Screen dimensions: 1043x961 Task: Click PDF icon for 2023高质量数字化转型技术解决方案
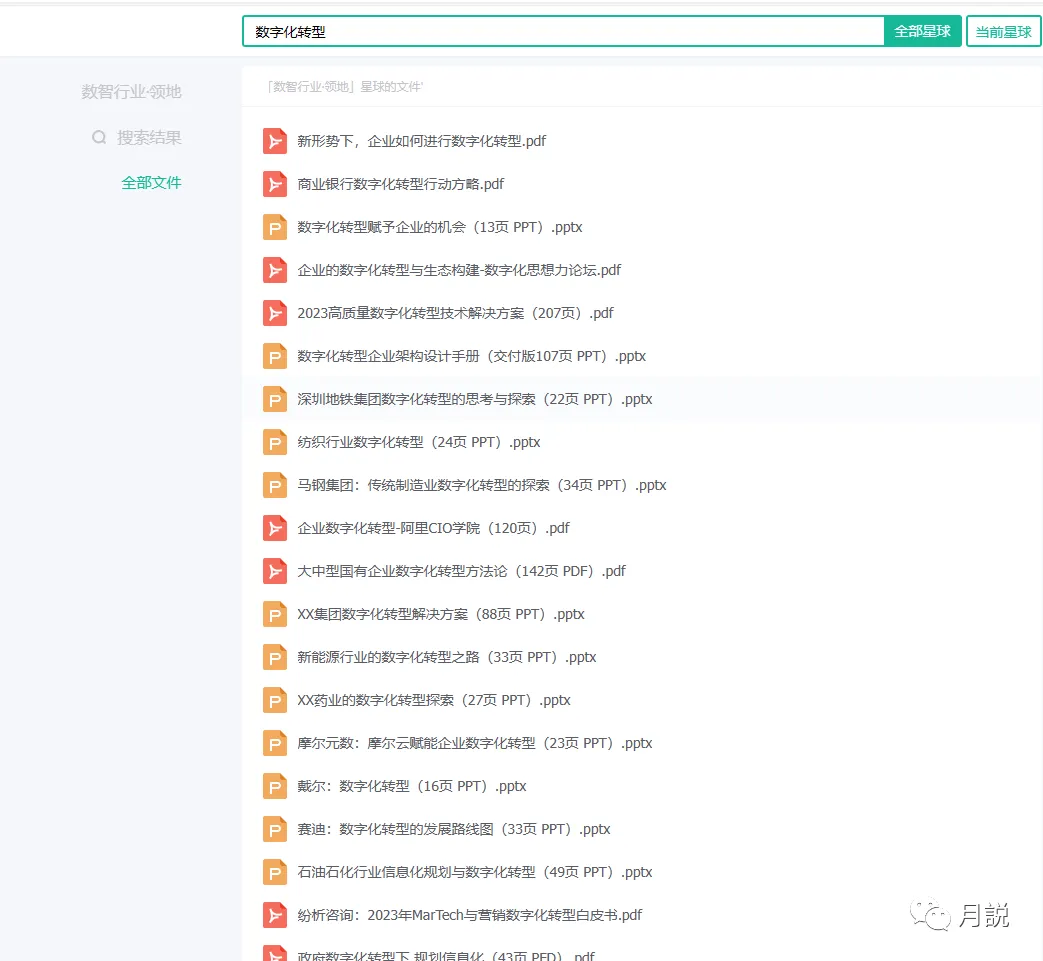(275, 313)
